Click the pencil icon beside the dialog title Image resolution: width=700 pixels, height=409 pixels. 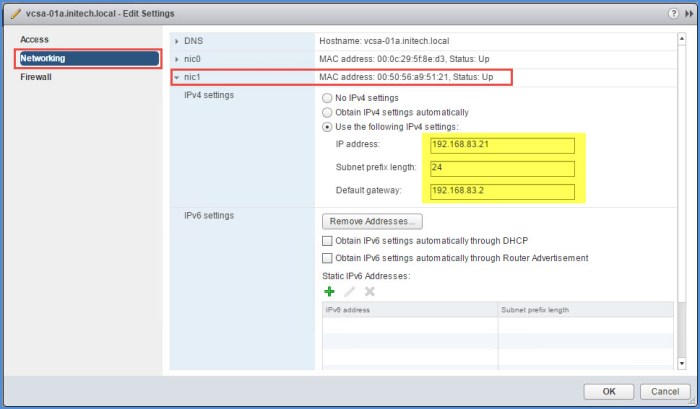15,14
